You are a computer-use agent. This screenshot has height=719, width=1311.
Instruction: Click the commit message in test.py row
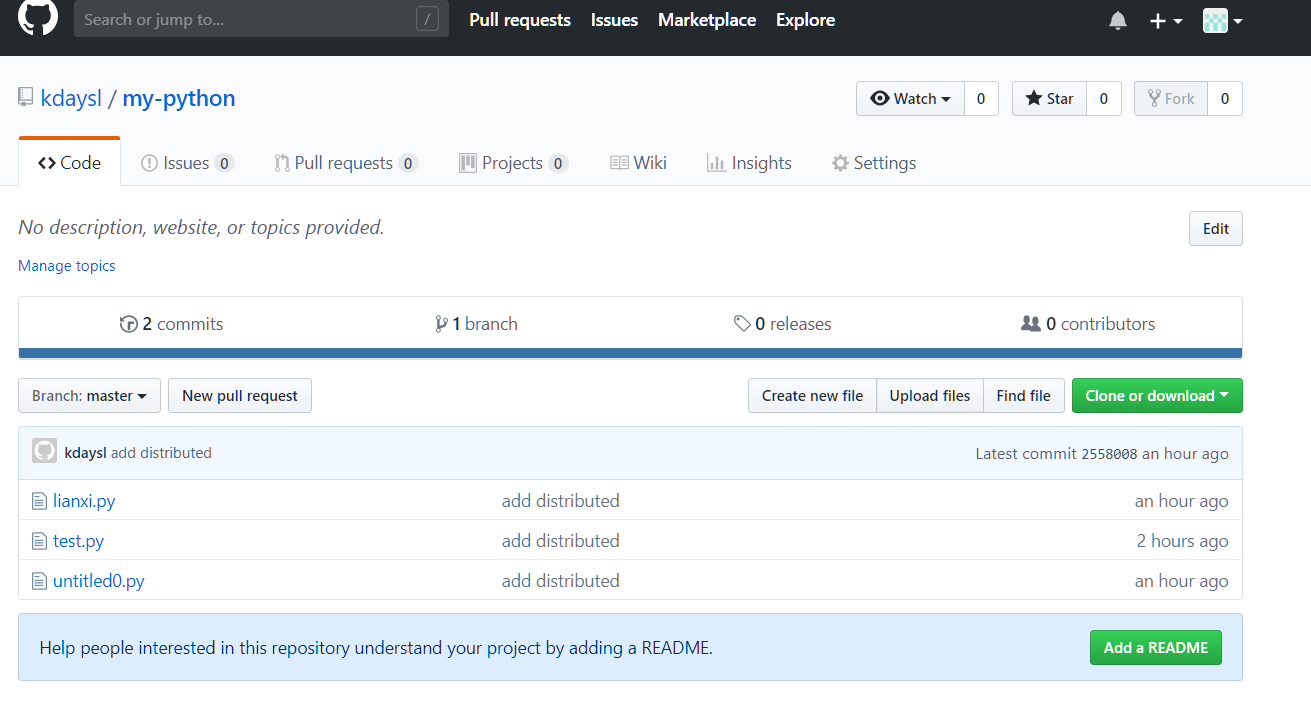(561, 541)
